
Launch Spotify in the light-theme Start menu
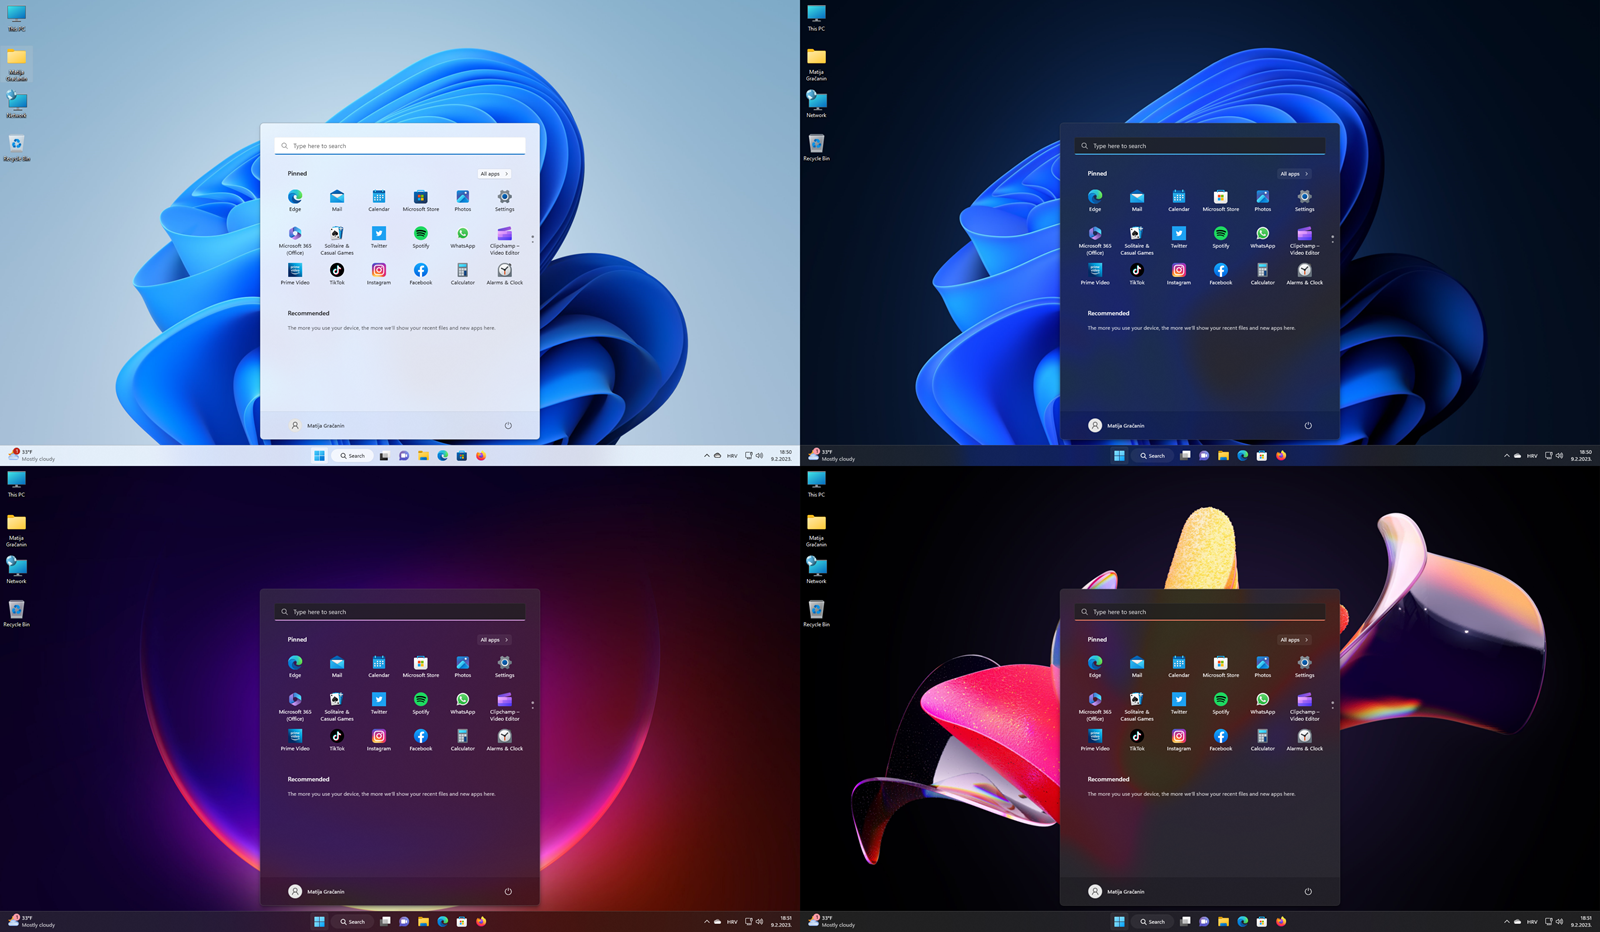pyautogui.click(x=421, y=237)
